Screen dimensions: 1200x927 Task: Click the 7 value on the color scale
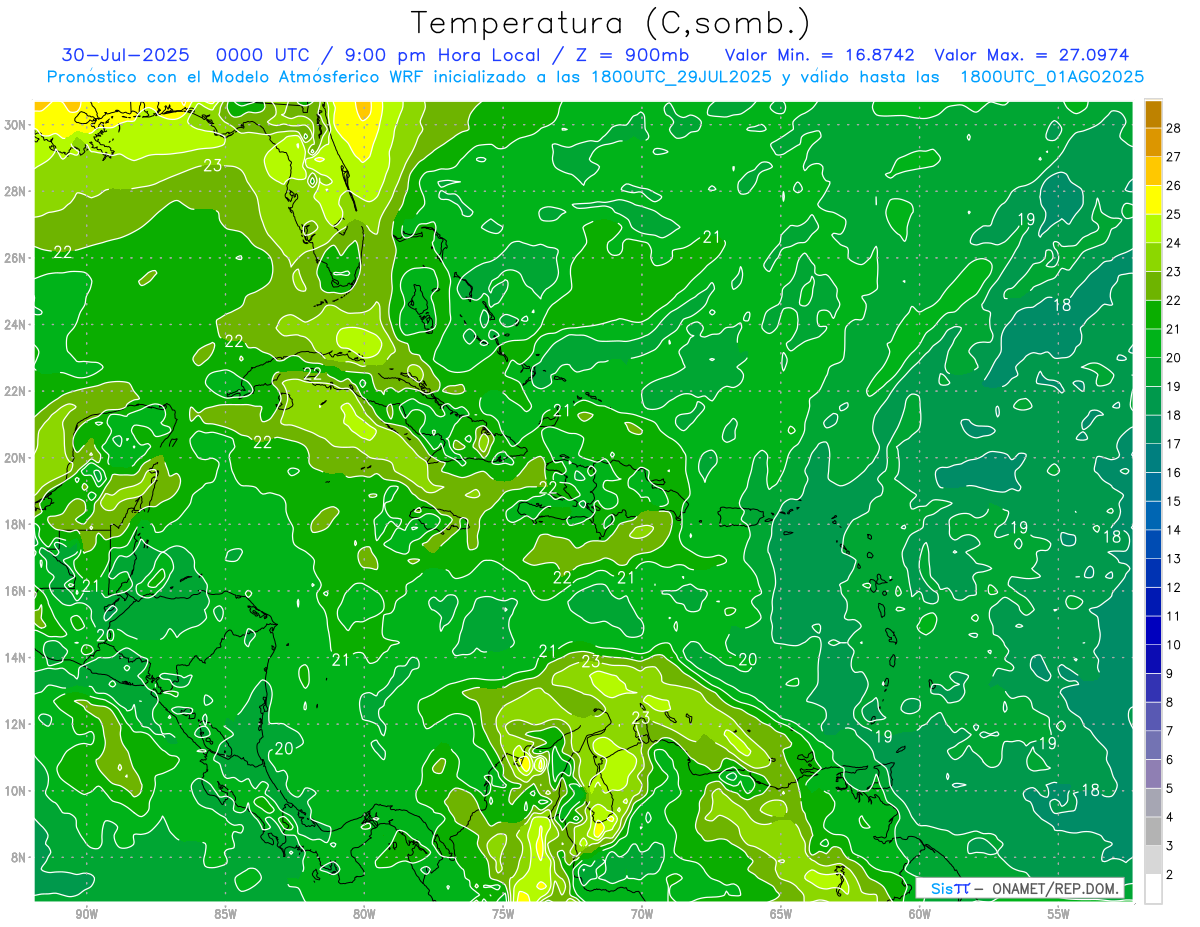tap(1171, 731)
